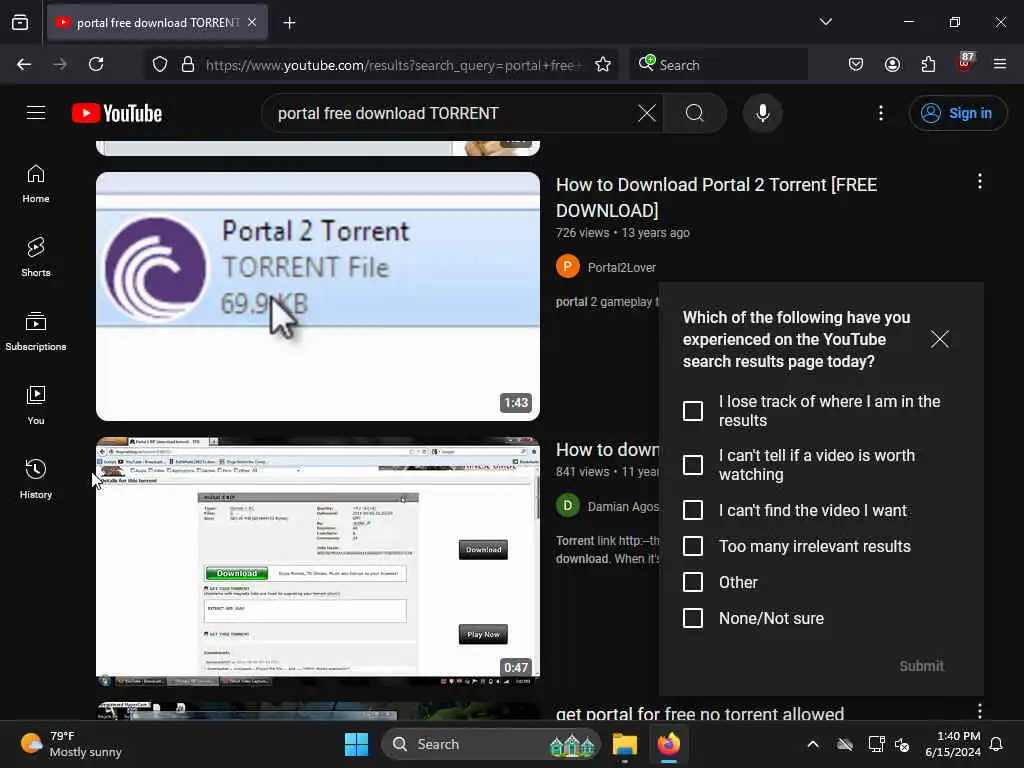This screenshot has height=768, width=1024.
Task: Open the YouTube hamburger guide menu
Action: pyautogui.click(x=36, y=113)
